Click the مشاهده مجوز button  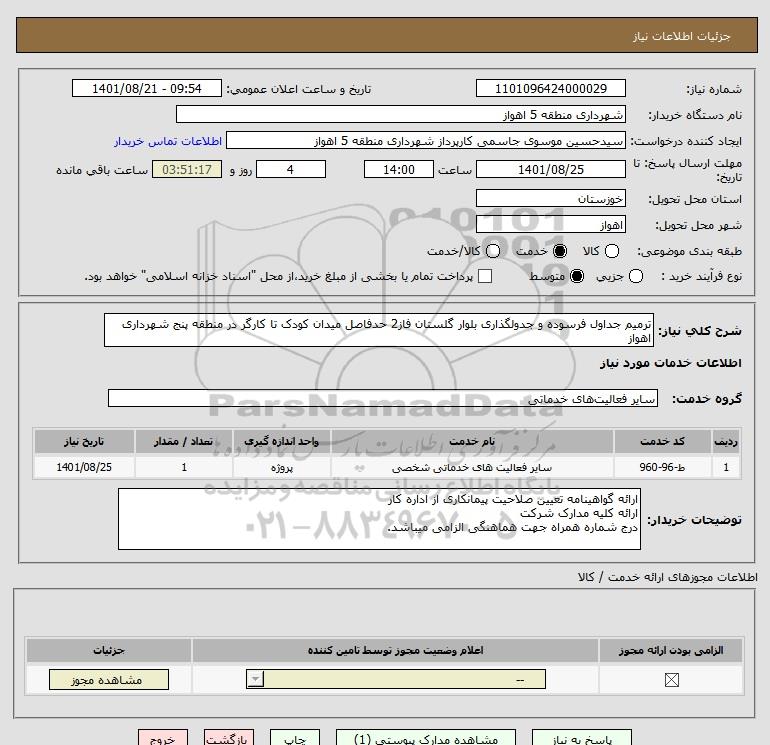(109, 679)
